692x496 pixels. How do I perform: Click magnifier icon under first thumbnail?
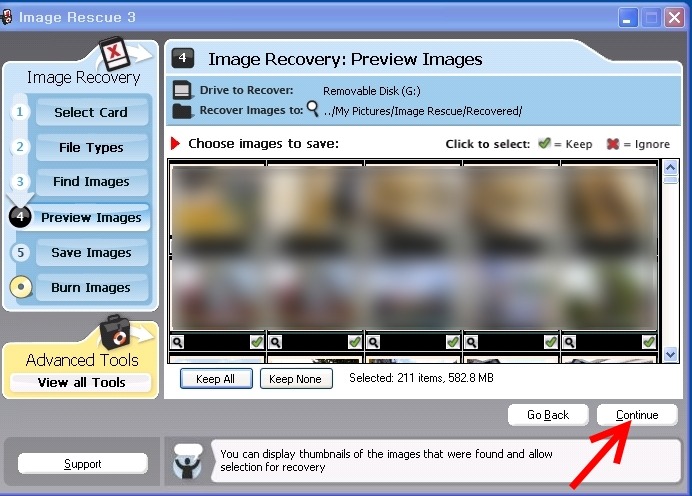click(178, 342)
